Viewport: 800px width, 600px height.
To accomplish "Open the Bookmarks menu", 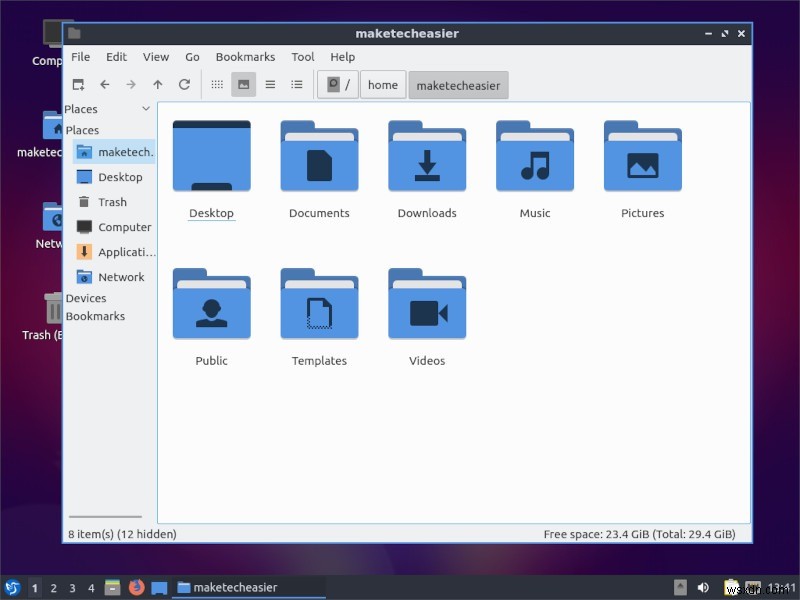I will (245, 57).
